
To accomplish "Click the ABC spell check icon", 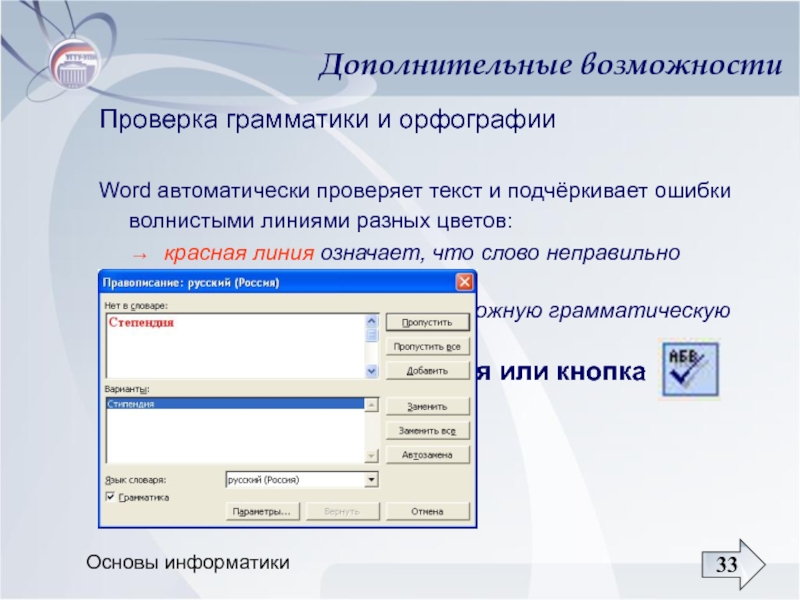I will pos(690,369).
